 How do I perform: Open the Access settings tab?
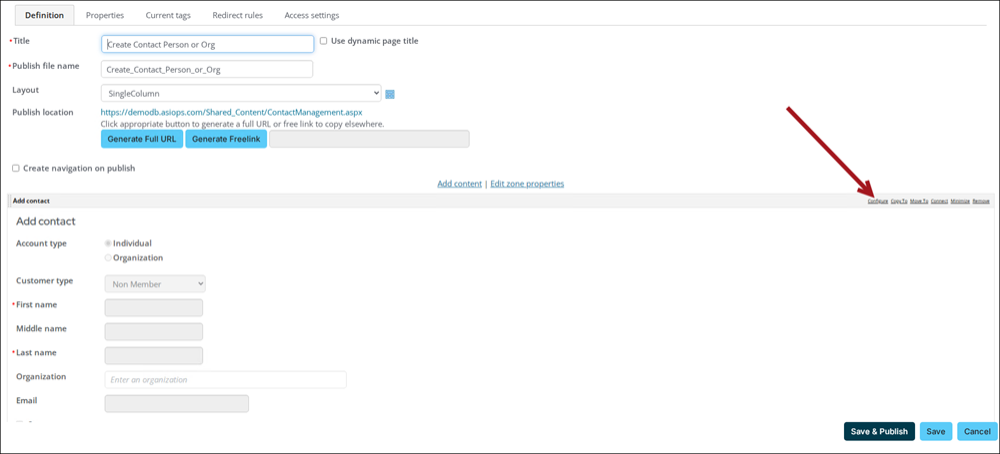(311, 16)
